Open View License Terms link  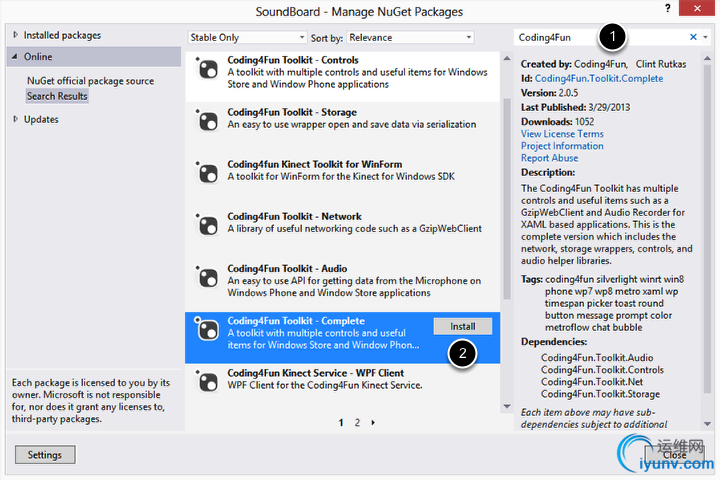coord(562,134)
